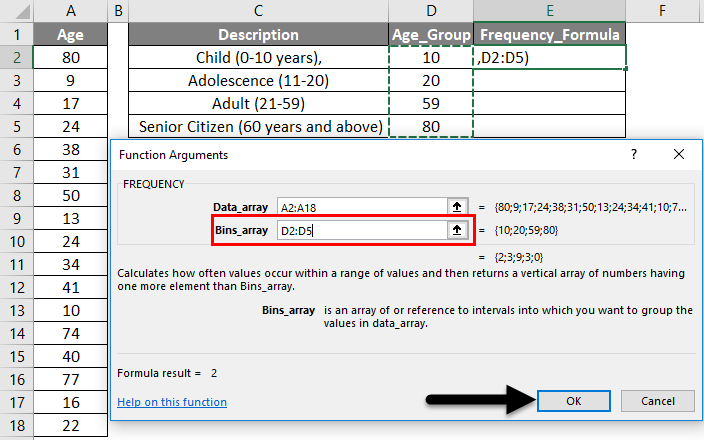Click the dialog help question mark icon
Viewport: 704px width, 440px height.
click(633, 155)
